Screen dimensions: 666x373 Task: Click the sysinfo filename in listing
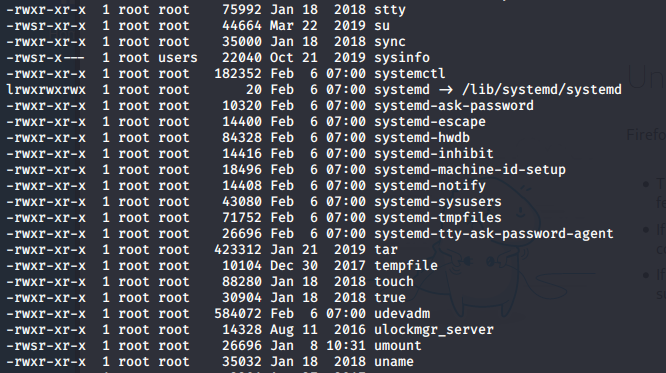coord(402,58)
